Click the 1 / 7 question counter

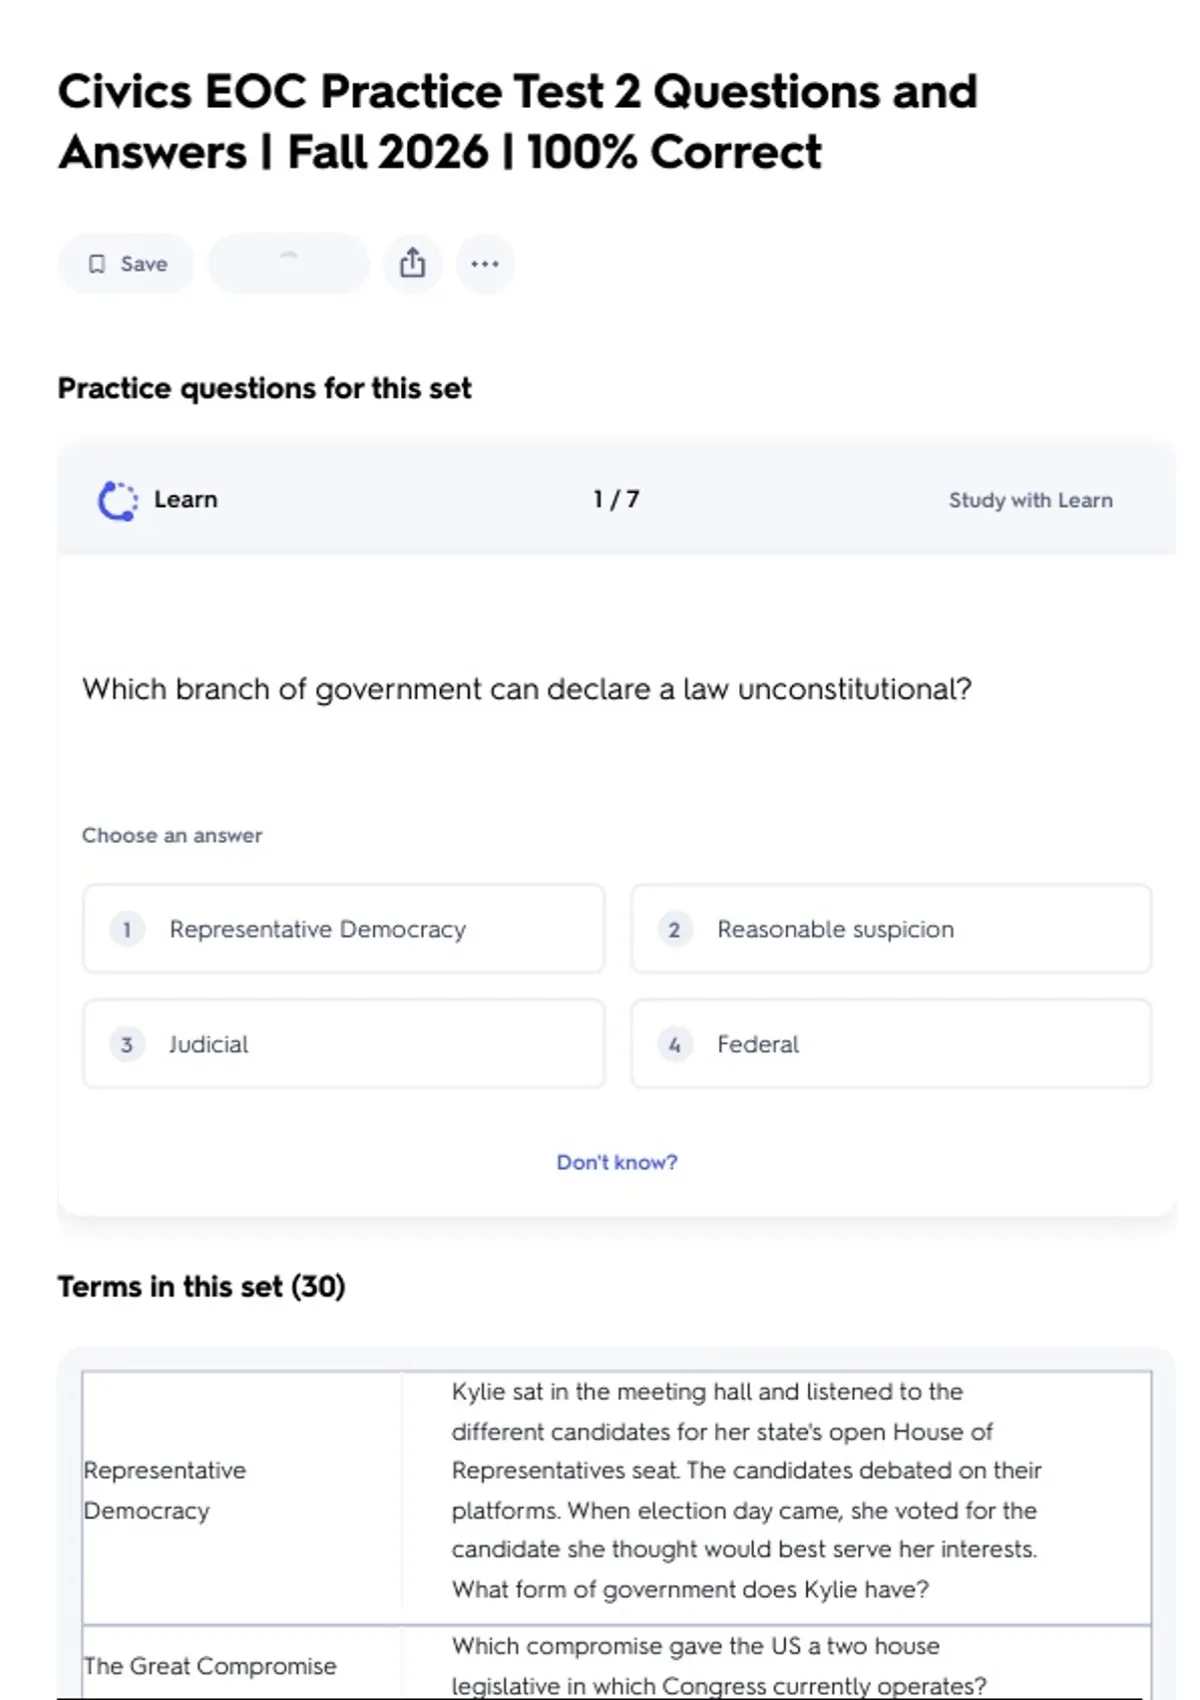coord(616,499)
